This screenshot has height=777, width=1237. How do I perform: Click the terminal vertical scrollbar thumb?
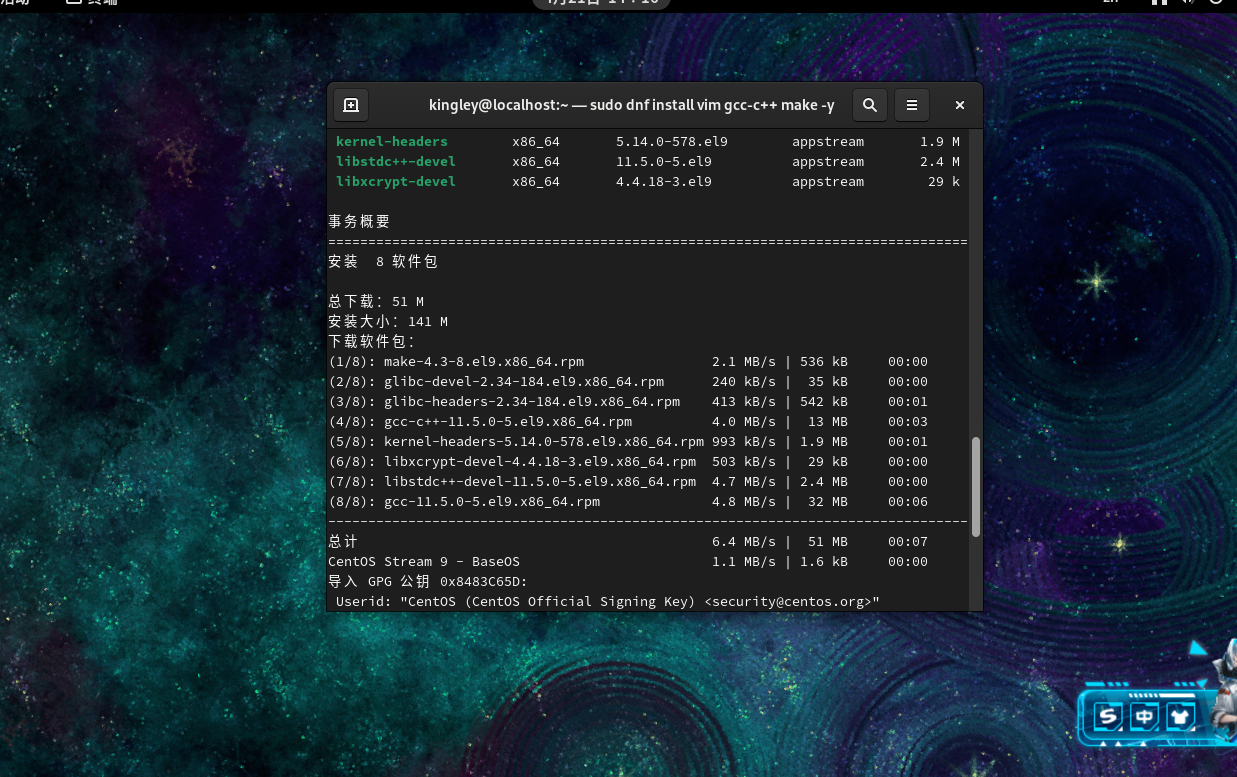tap(976, 487)
